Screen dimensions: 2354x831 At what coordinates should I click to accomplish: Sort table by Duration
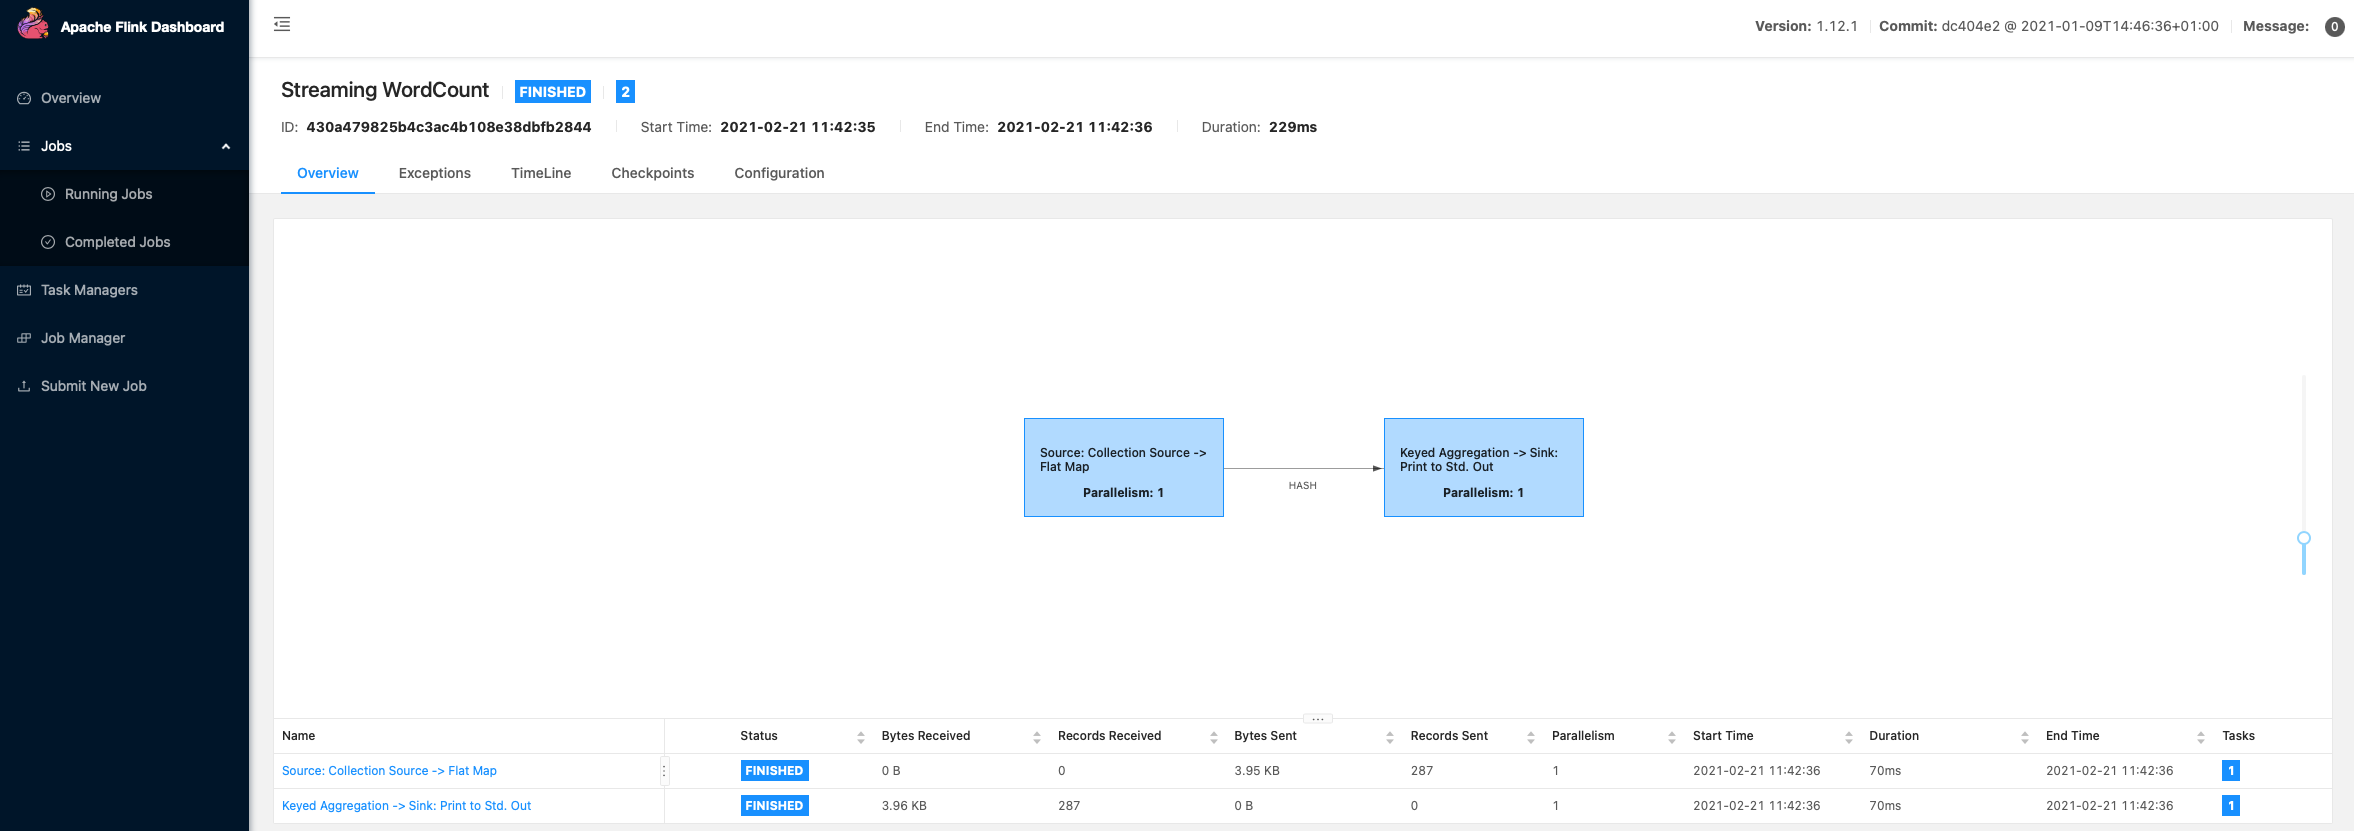(x=2024, y=737)
